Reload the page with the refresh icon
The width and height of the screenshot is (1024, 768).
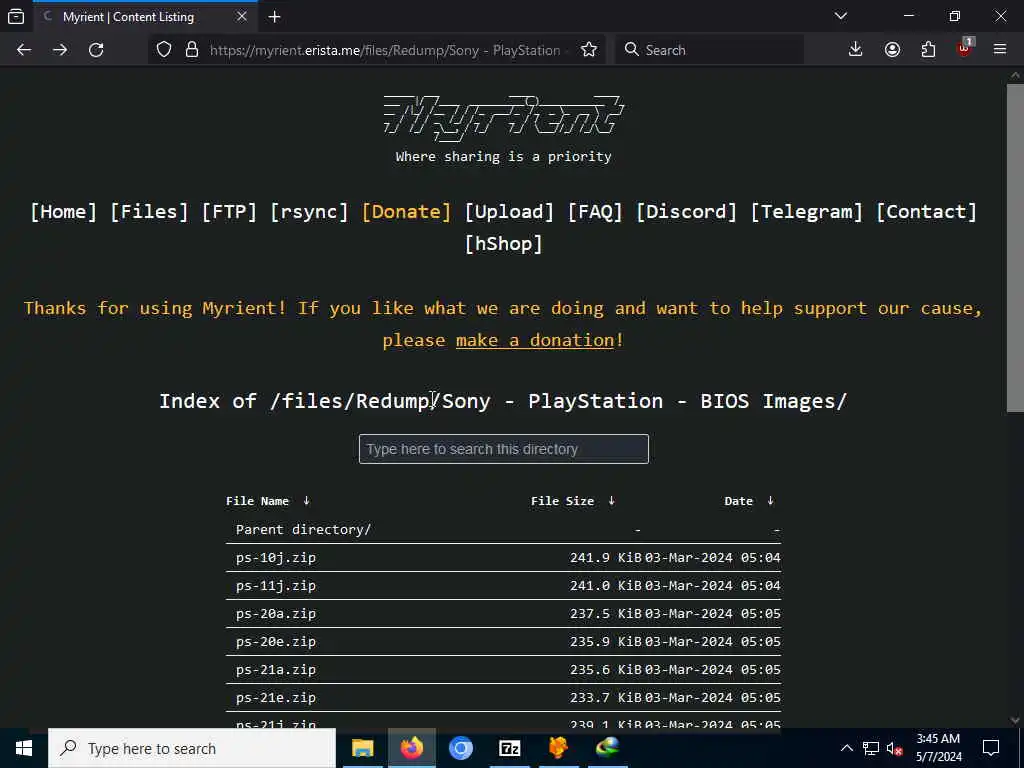[x=96, y=50]
